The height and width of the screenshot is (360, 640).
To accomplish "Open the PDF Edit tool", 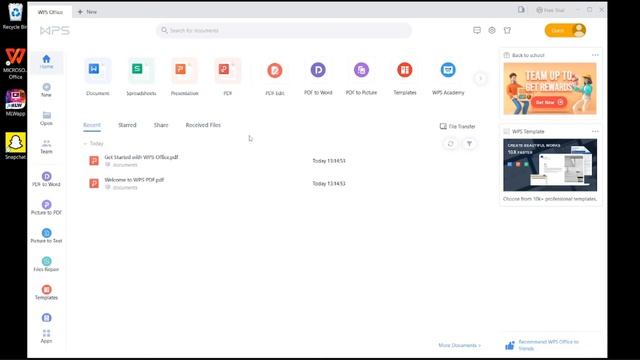I will coord(275,78).
